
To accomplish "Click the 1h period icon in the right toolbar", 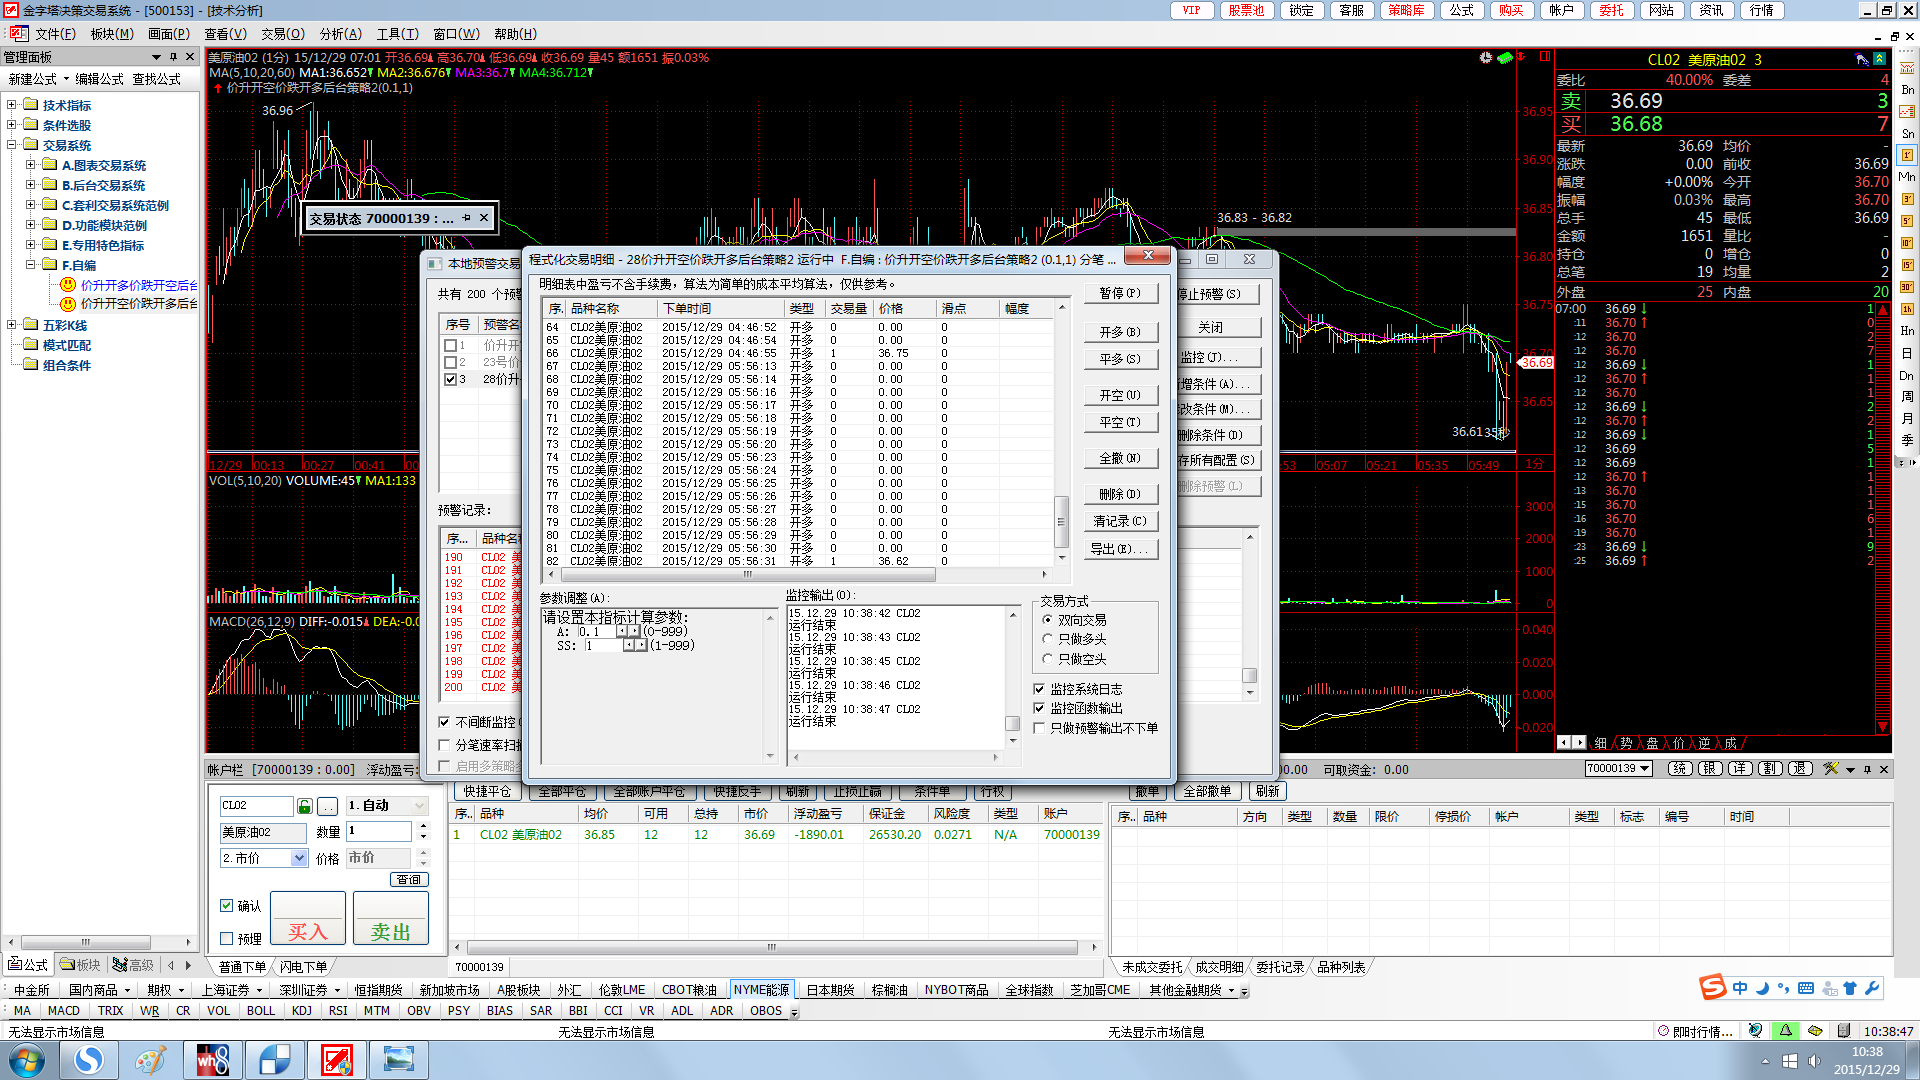I will pyautogui.click(x=1907, y=309).
